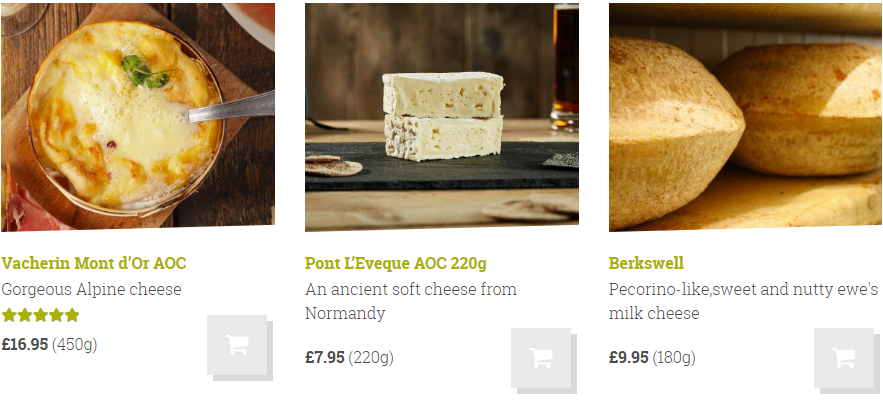Open the Vacherin Mont d'Or AOC title link
This screenshot has width=883, height=407.
tap(93, 263)
